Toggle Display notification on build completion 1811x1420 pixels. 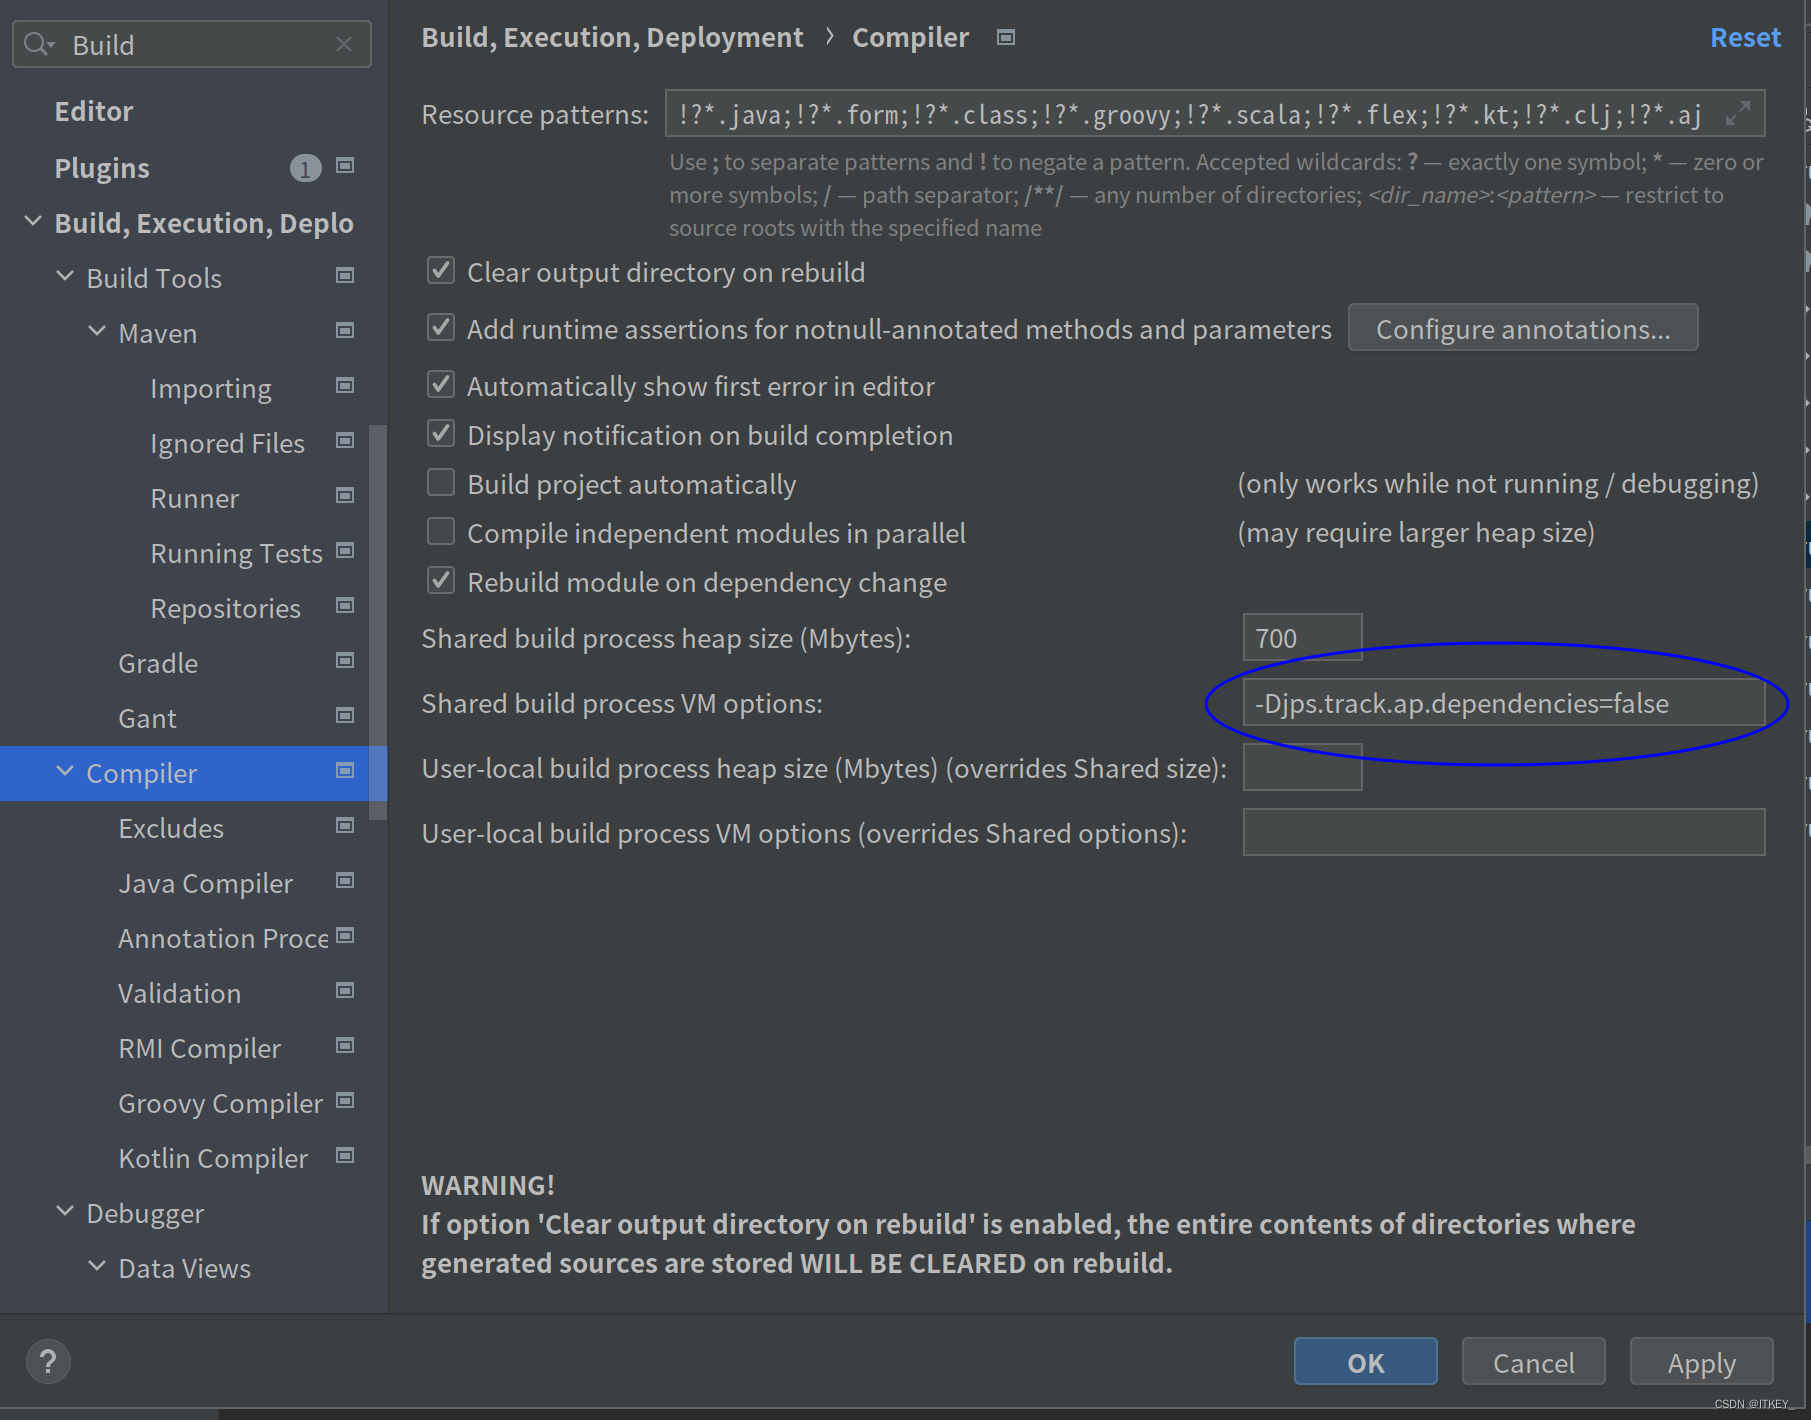[x=441, y=434]
